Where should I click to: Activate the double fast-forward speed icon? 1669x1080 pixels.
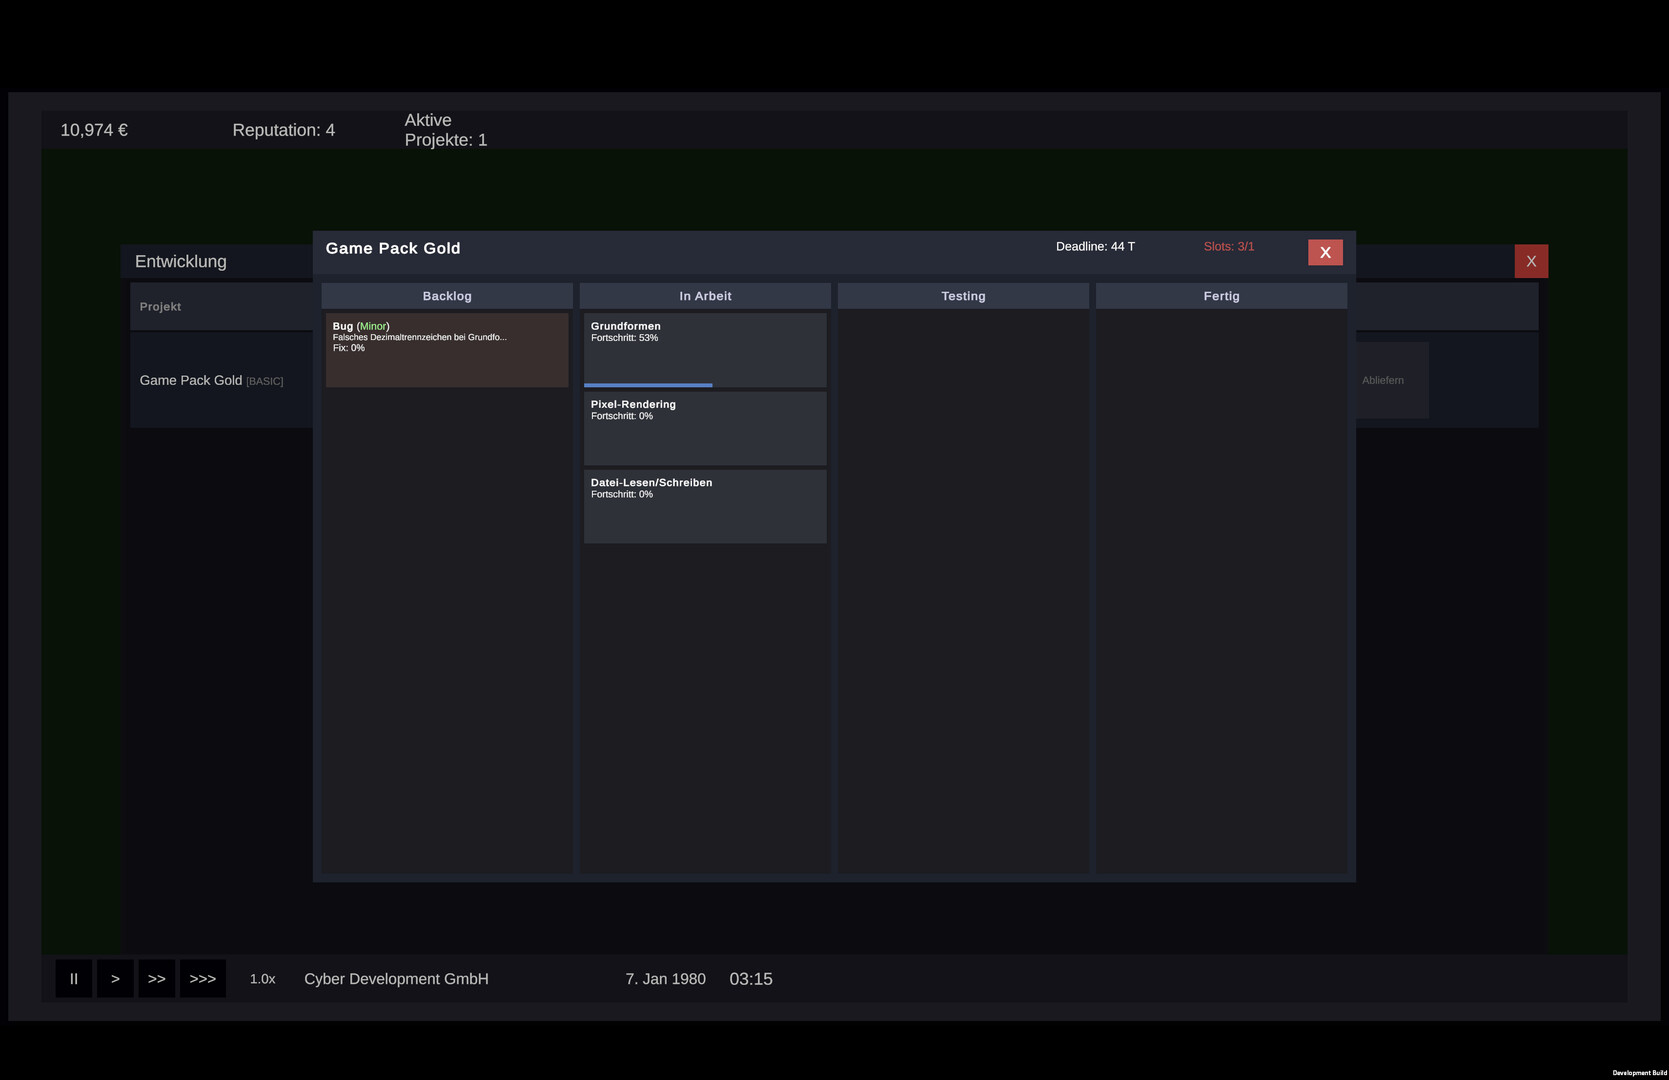[x=157, y=978]
